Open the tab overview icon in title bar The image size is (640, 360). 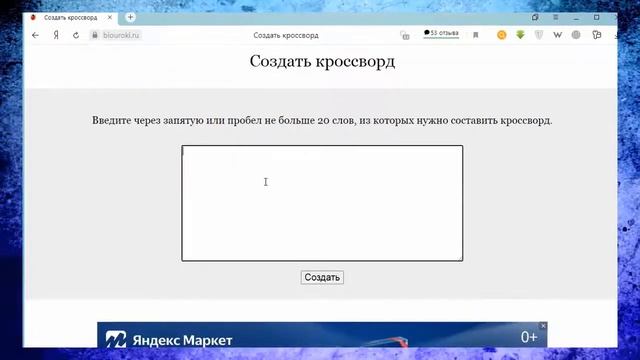[x=535, y=17]
